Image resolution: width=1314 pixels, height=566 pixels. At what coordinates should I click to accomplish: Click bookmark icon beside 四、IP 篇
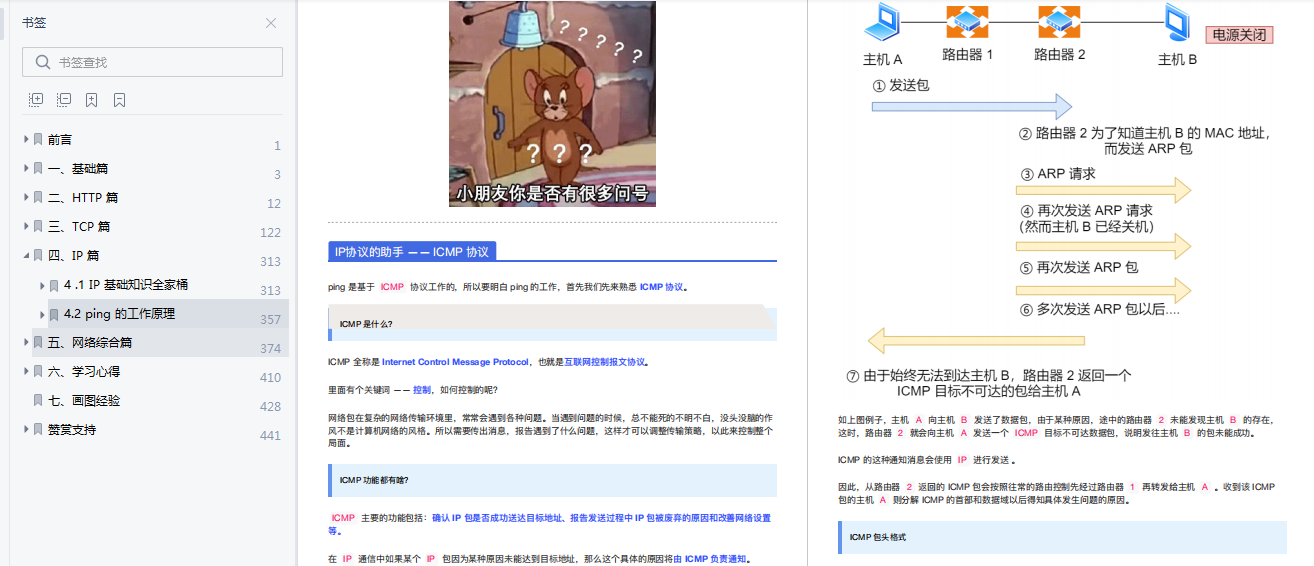coord(38,255)
